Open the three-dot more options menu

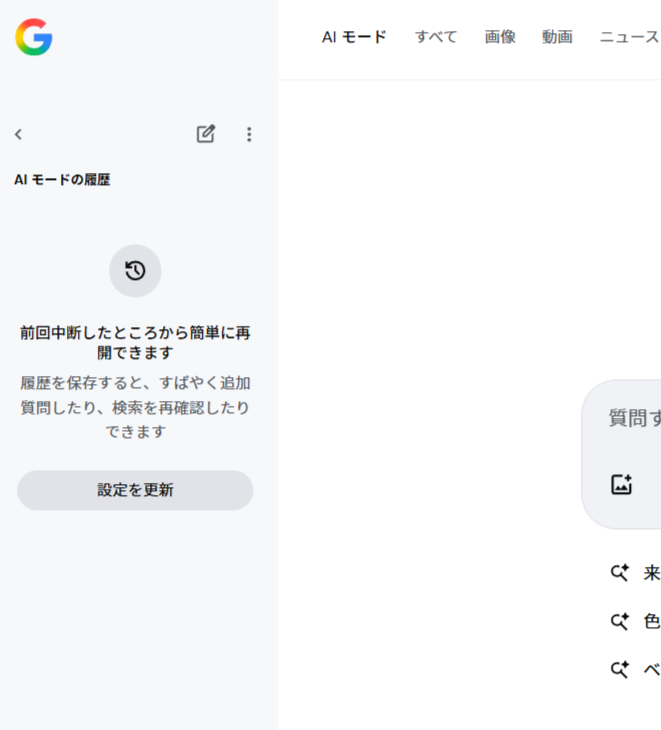coord(249,134)
